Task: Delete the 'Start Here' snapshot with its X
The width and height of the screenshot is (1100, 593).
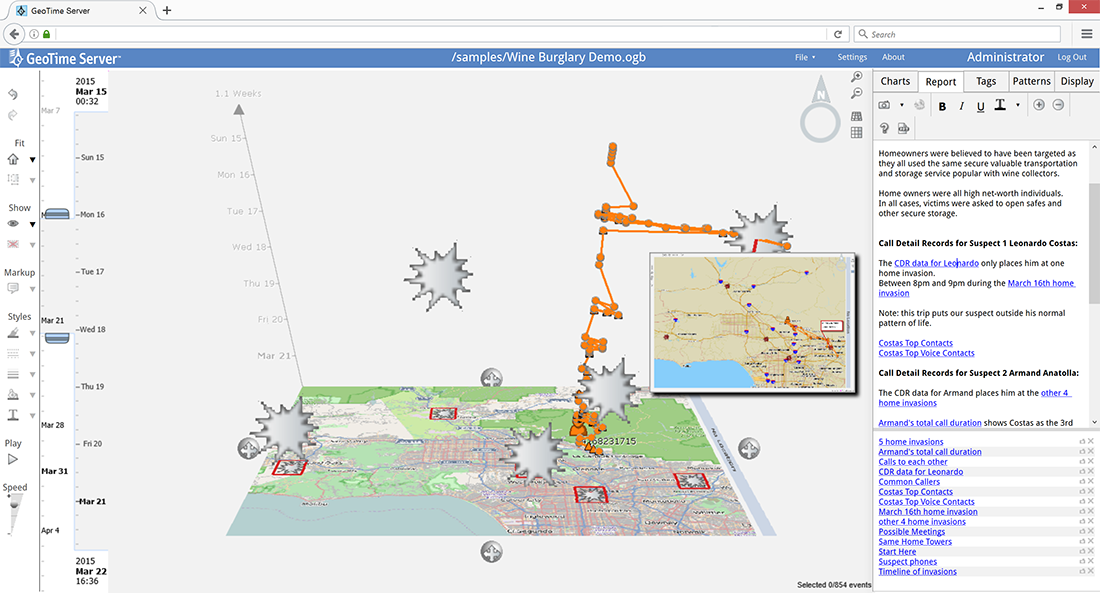Action: [1091, 552]
